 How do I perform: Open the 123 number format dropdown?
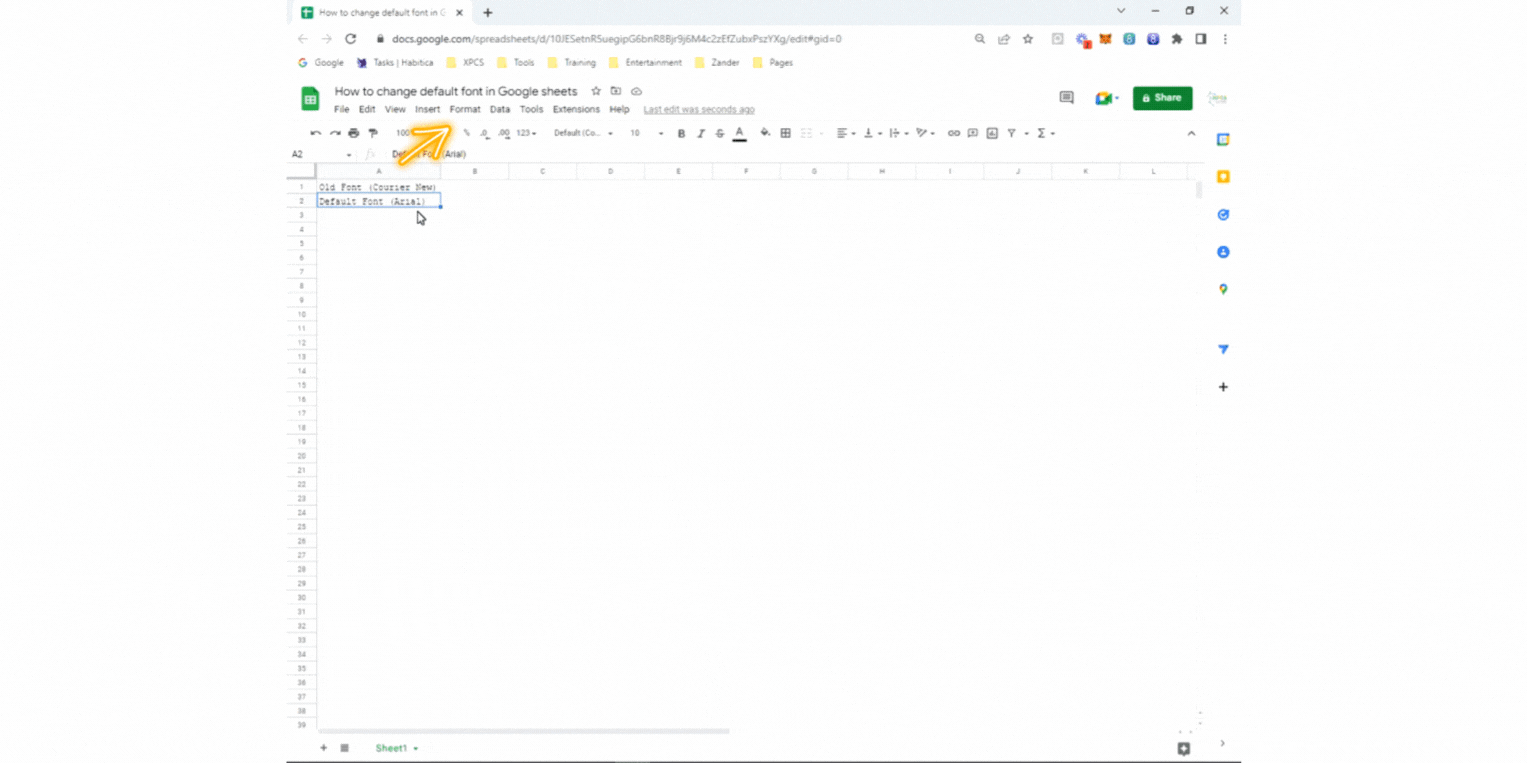(524, 132)
